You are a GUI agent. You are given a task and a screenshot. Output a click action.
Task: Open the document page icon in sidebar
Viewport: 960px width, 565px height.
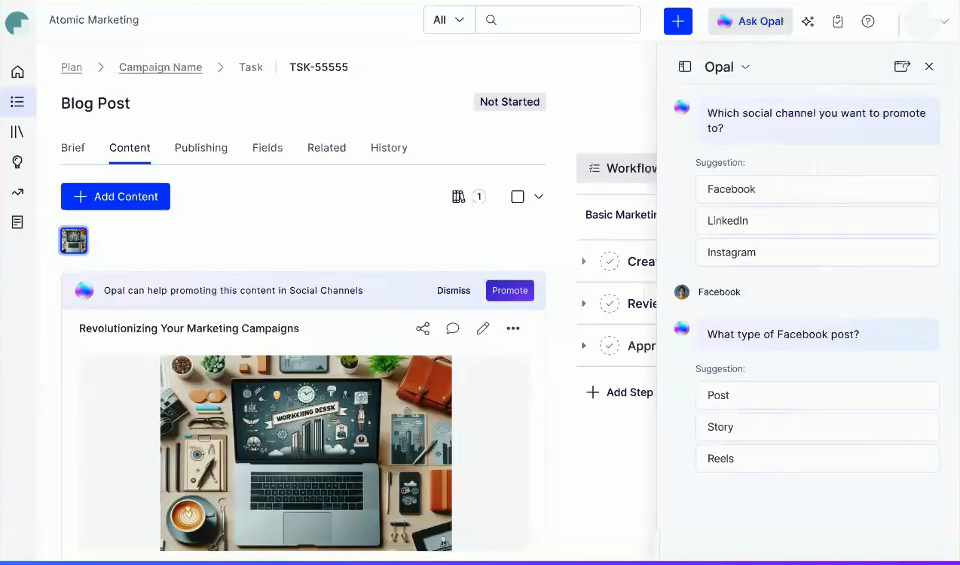click(x=18, y=222)
